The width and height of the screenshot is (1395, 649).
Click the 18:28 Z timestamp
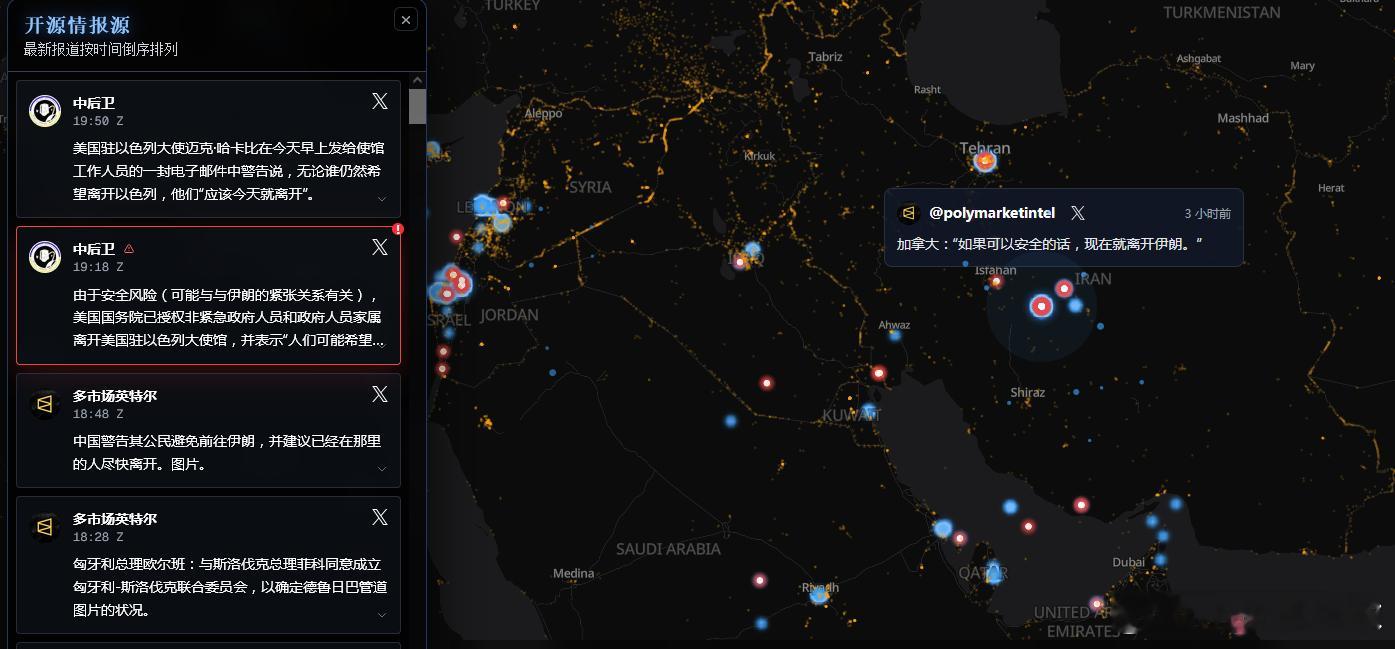(x=98, y=537)
